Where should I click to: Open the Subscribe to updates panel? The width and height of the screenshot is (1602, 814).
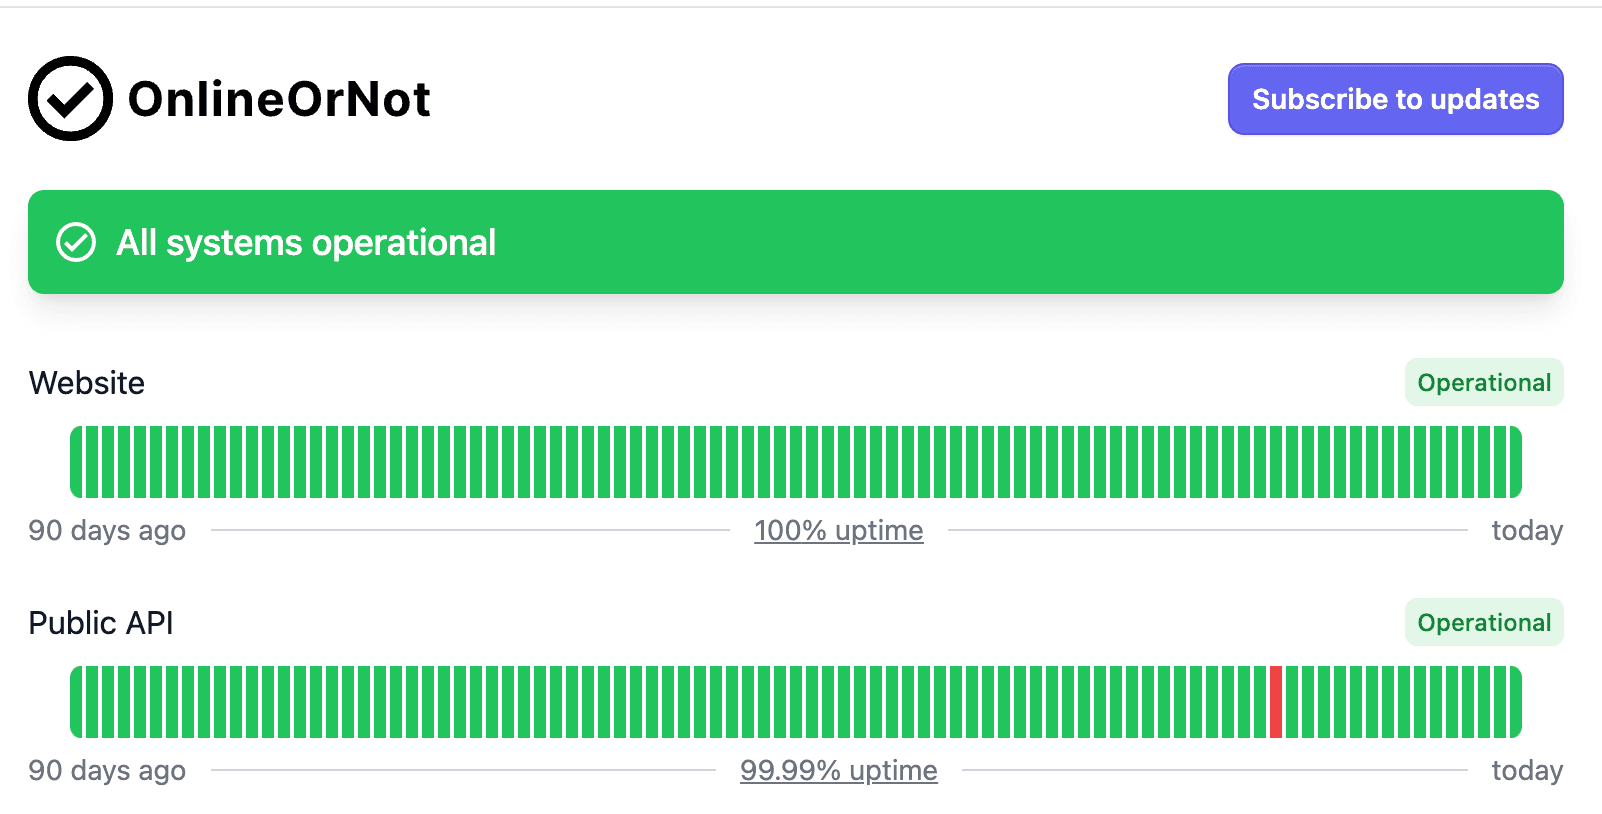click(1394, 99)
